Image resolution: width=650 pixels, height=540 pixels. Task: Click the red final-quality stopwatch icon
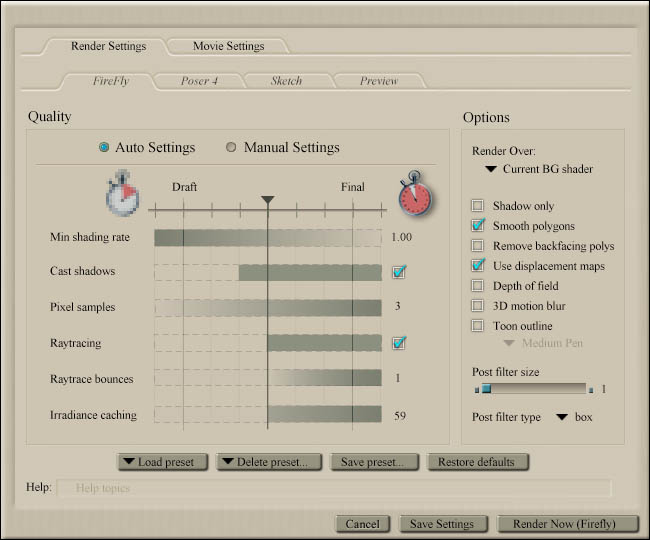(x=415, y=194)
